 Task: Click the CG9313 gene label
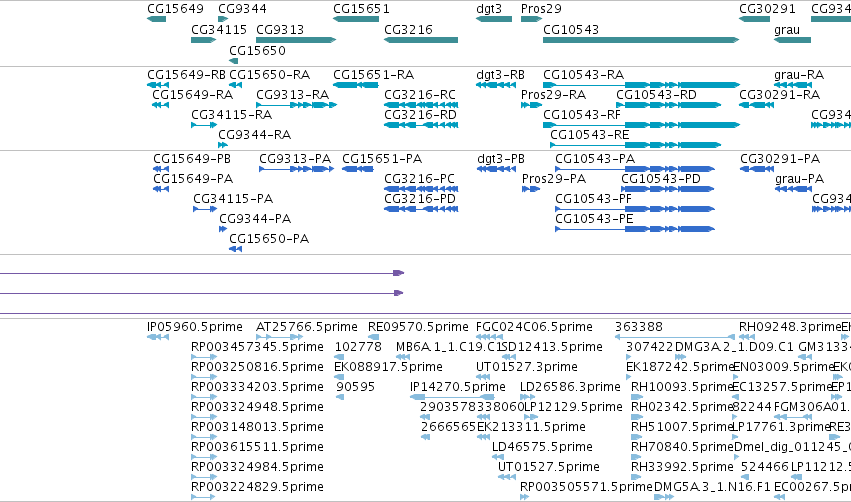280,30
